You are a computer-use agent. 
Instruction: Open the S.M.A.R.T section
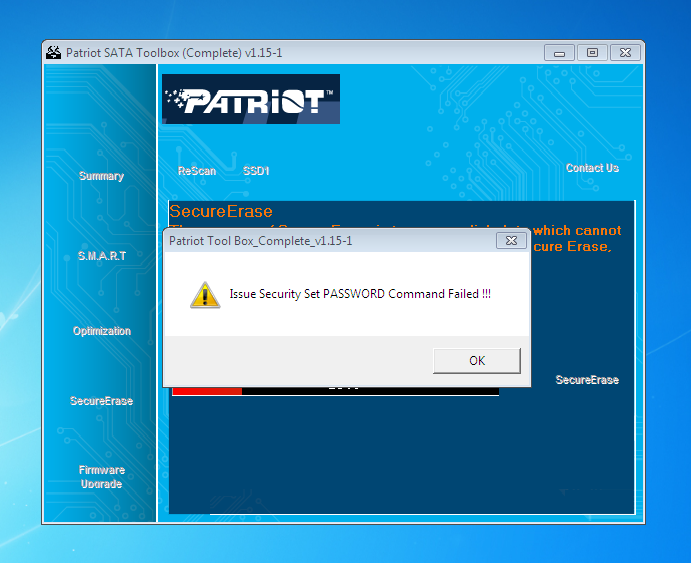[102, 256]
